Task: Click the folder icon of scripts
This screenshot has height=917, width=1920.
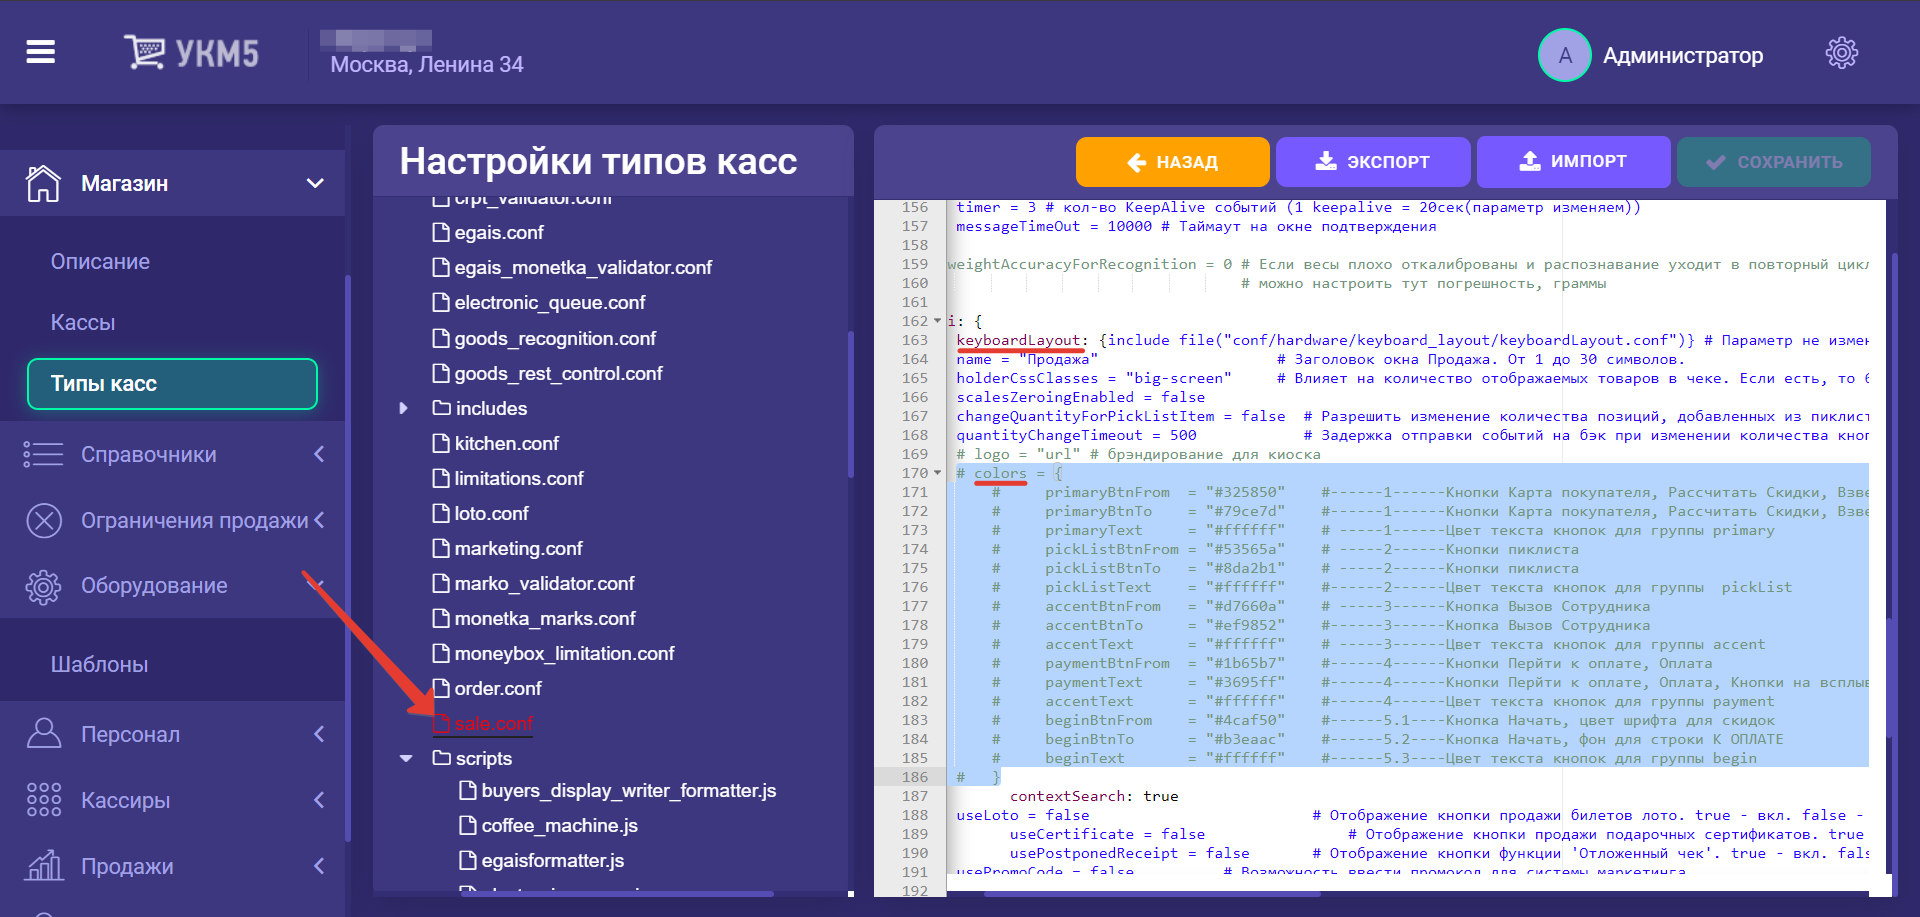Action: [x=441, y=758]
